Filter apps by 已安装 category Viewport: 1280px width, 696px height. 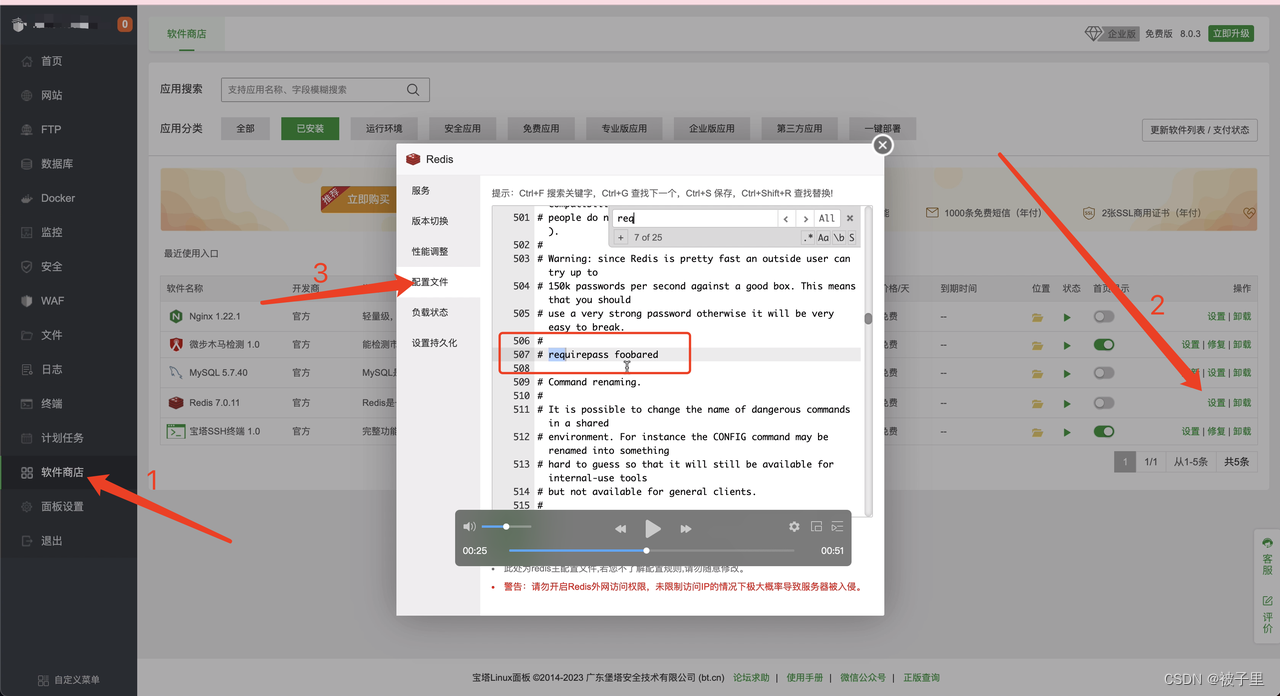[x=310, y=128]
